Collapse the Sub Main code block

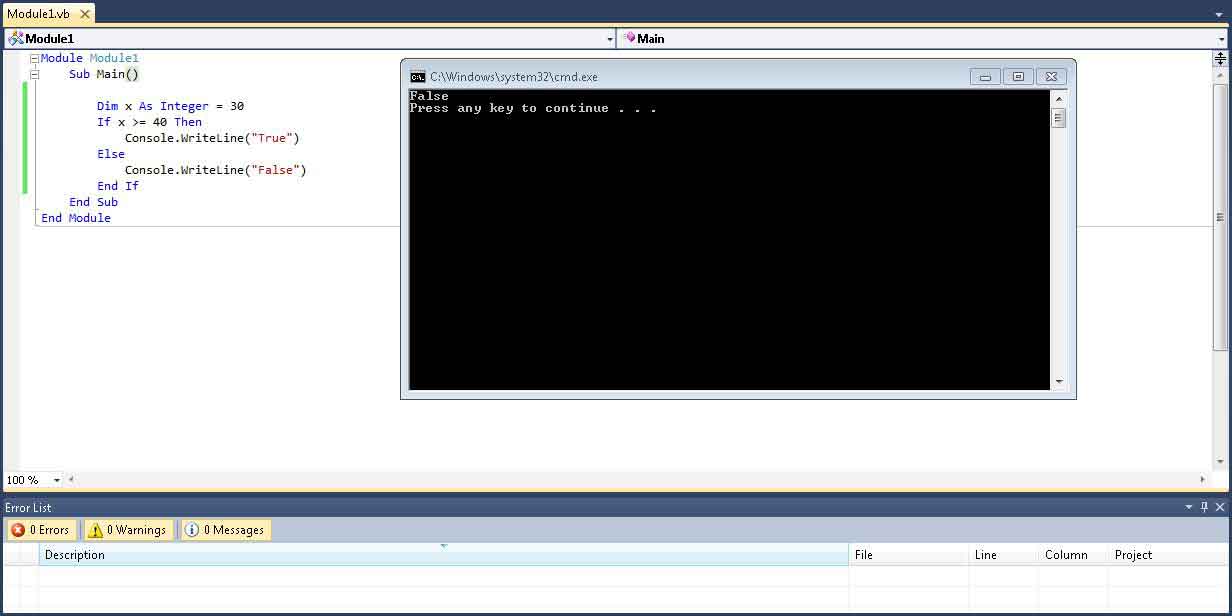click(34, 75)
